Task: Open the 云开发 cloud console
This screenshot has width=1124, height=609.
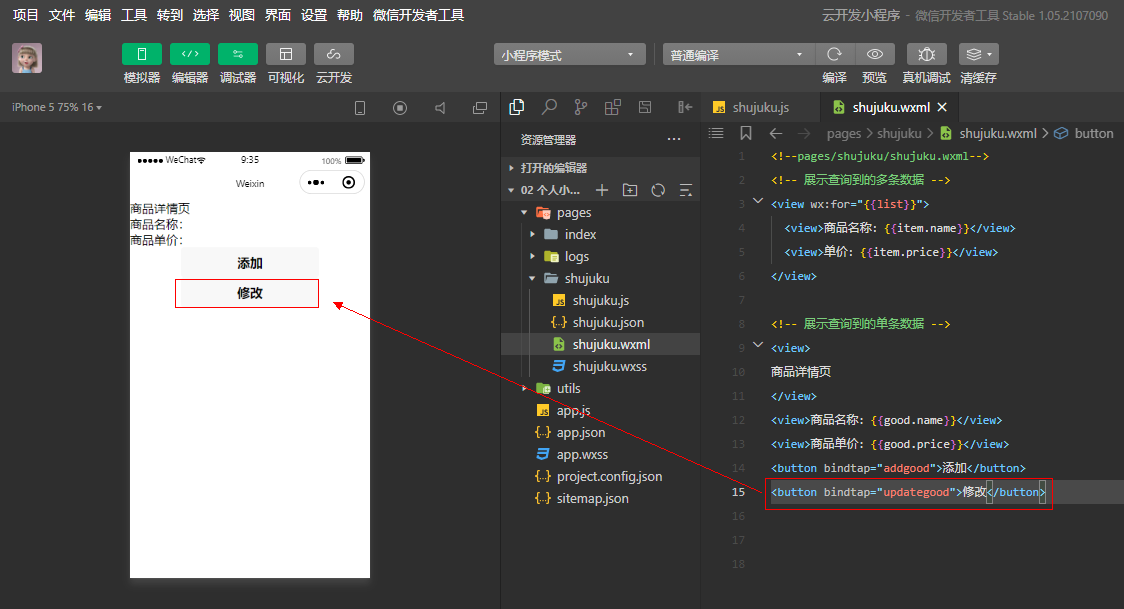Action: 333,54
